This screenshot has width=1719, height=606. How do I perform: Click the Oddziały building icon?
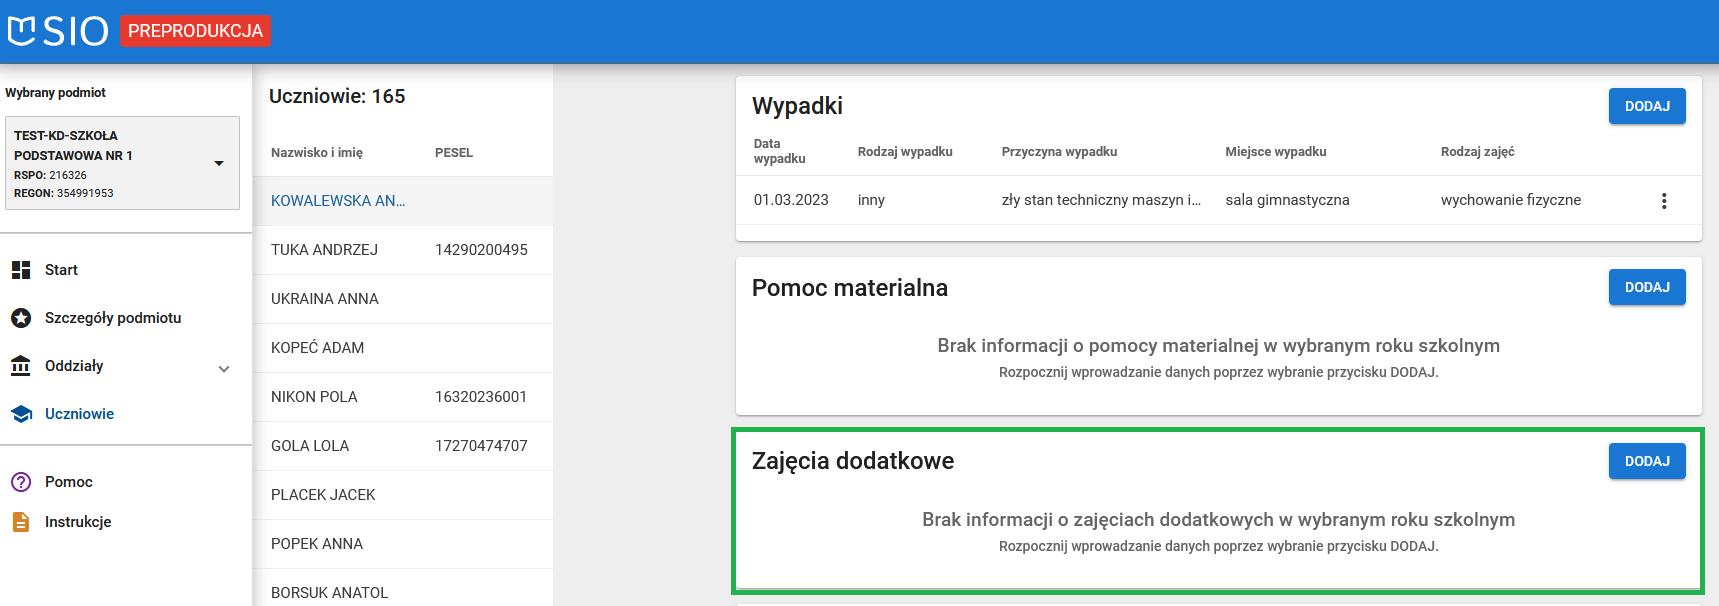[x=21, y=366]
